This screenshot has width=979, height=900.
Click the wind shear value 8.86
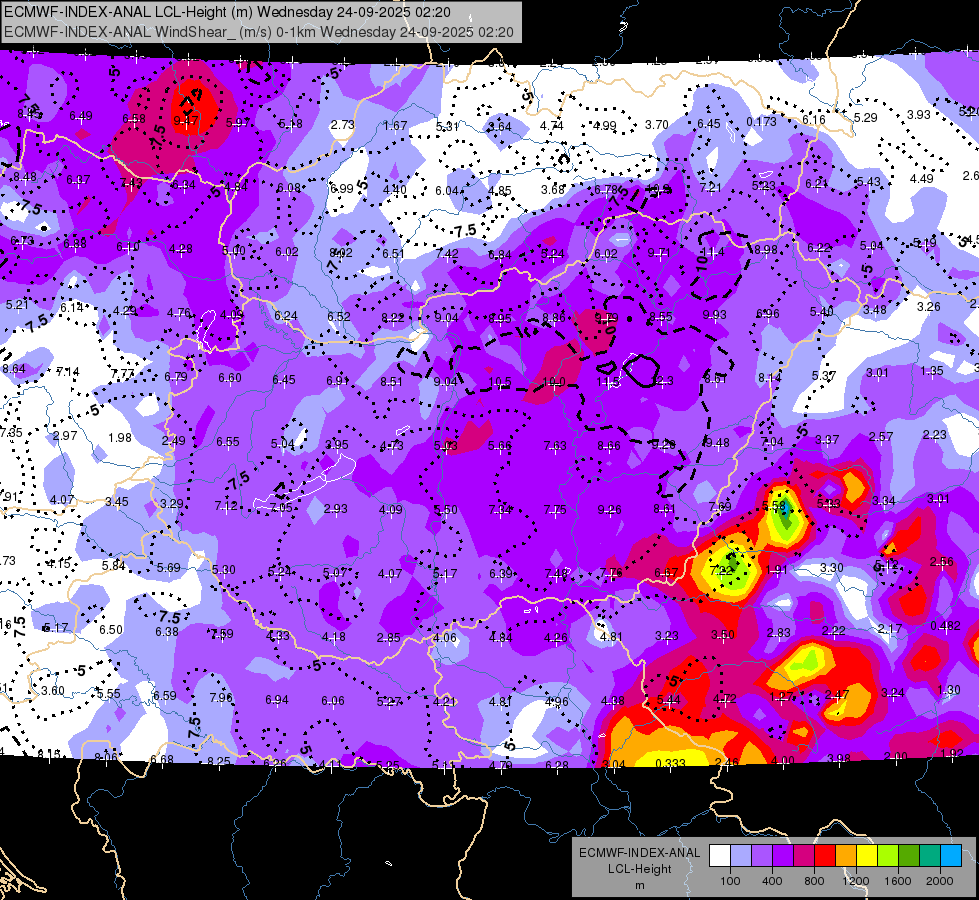(x=554, y=318)
